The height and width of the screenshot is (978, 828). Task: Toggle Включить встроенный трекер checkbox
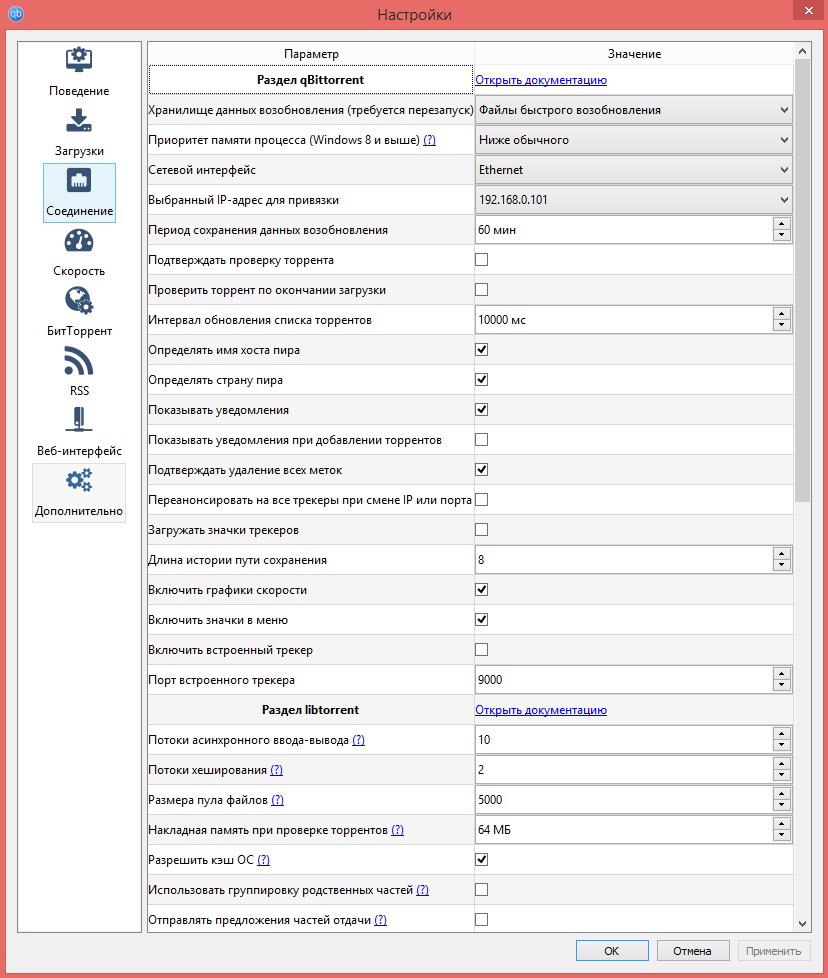click(481, 650)
